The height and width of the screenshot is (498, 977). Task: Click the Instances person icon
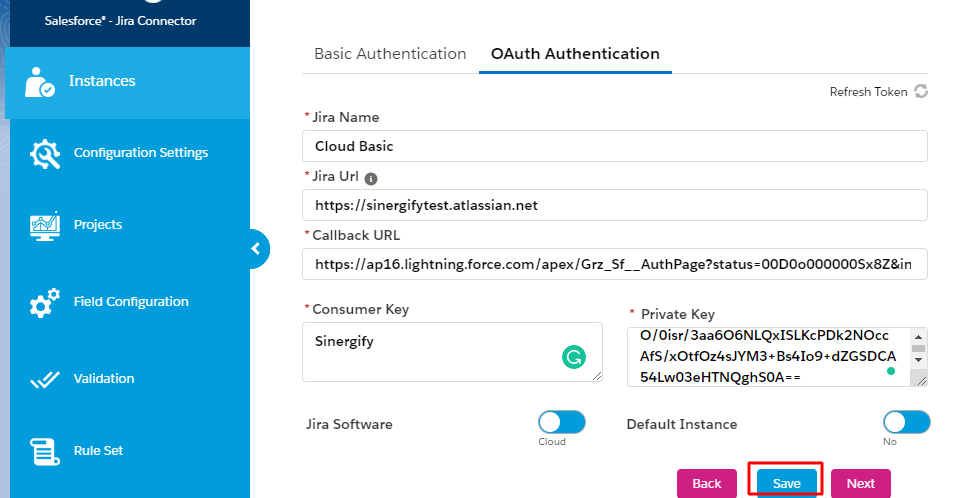point(40,82)
